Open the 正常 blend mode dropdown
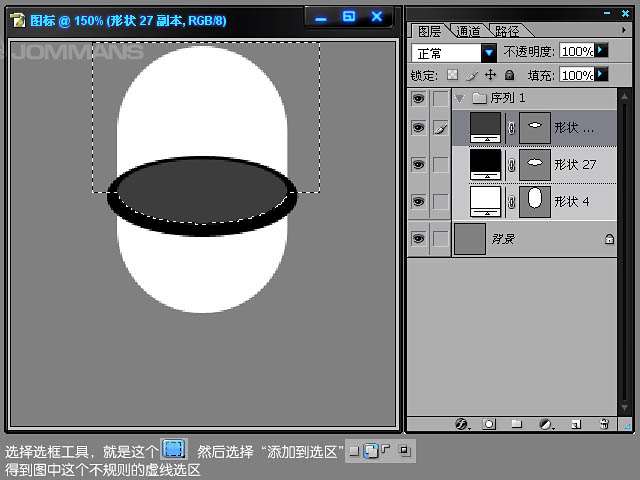Viewport: 640px width, 480px height. 489,52
